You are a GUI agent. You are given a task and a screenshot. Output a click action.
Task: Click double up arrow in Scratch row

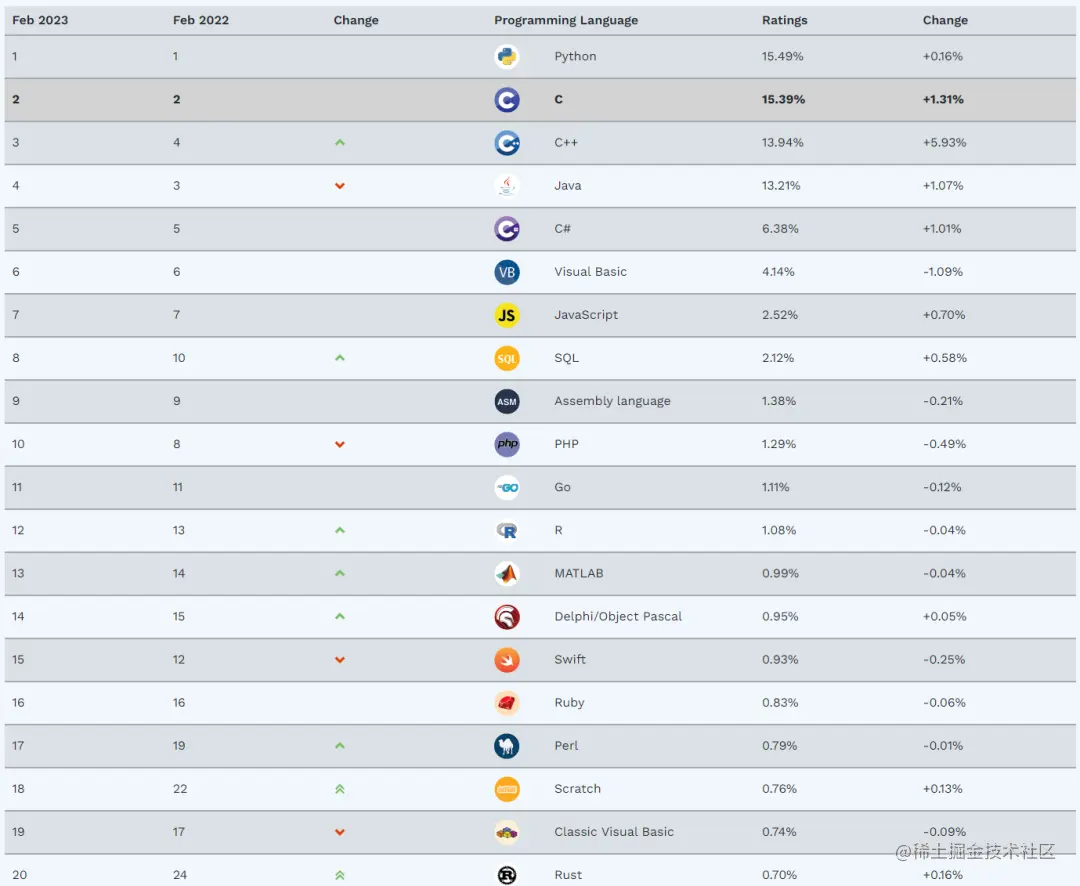pyautogui.click(x=340, y=790)
